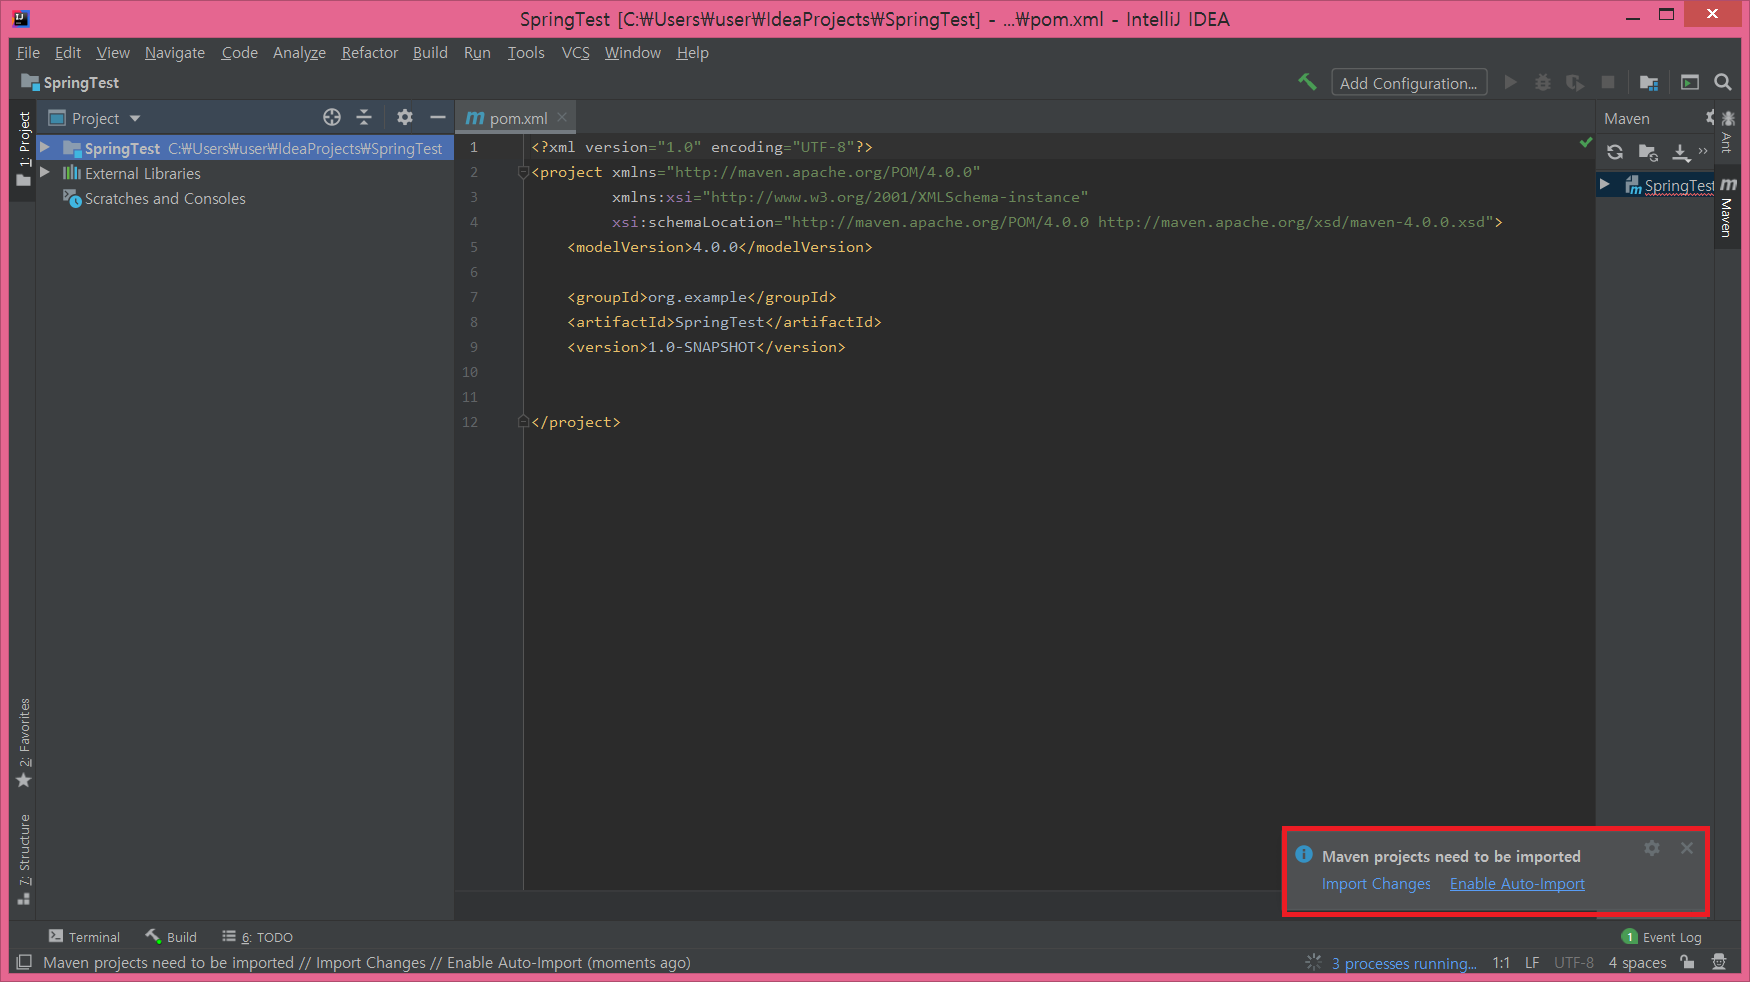This screenshot has height=982, width=1750.
Task: Click the Debug bug icon in toolbar
Action: 1543,82
